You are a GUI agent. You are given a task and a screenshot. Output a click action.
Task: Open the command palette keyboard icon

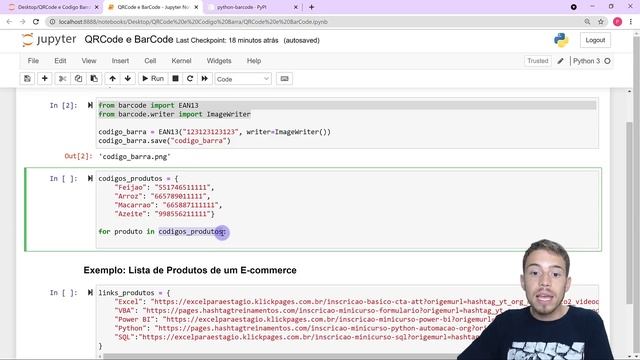click(x=284, y=79)
